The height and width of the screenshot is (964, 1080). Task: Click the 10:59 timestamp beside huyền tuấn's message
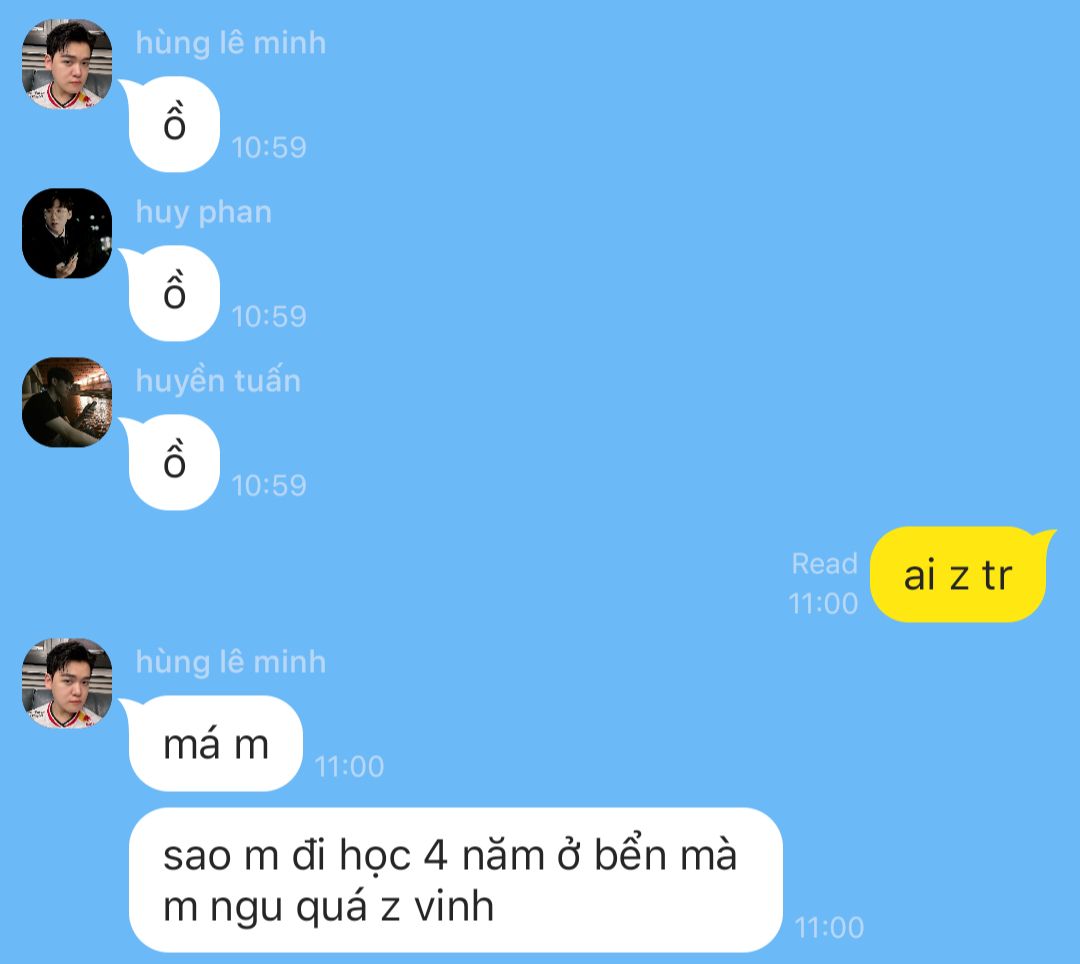pos(269,485)
